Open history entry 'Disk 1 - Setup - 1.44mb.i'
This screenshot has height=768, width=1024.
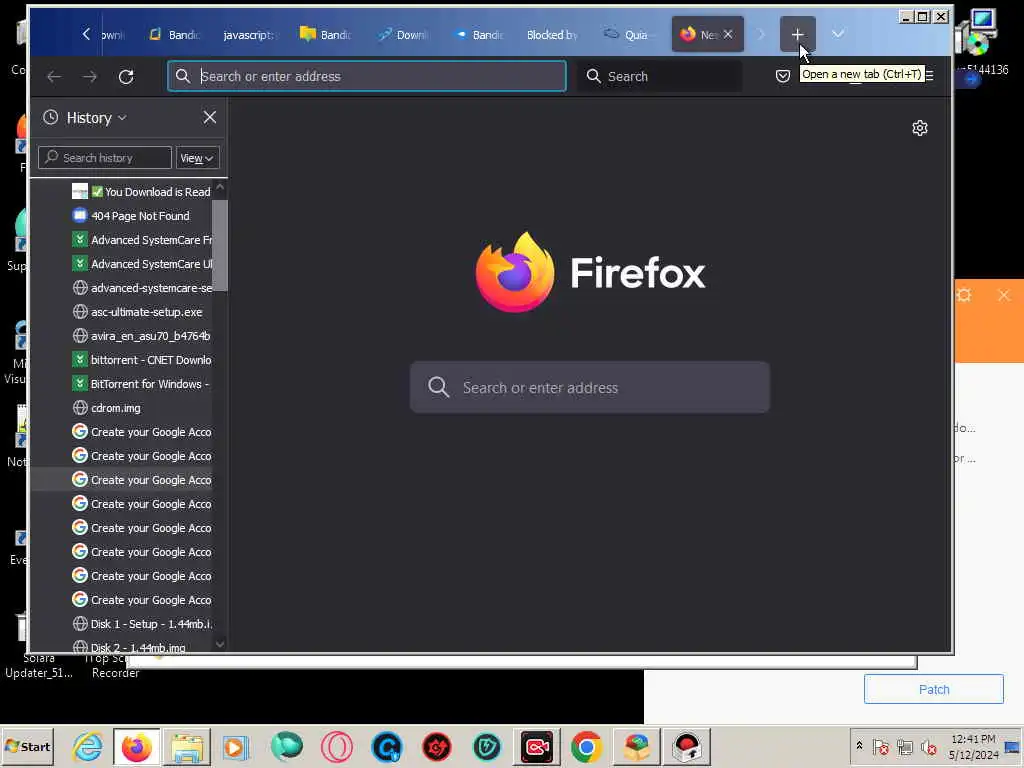click(142, 624)
